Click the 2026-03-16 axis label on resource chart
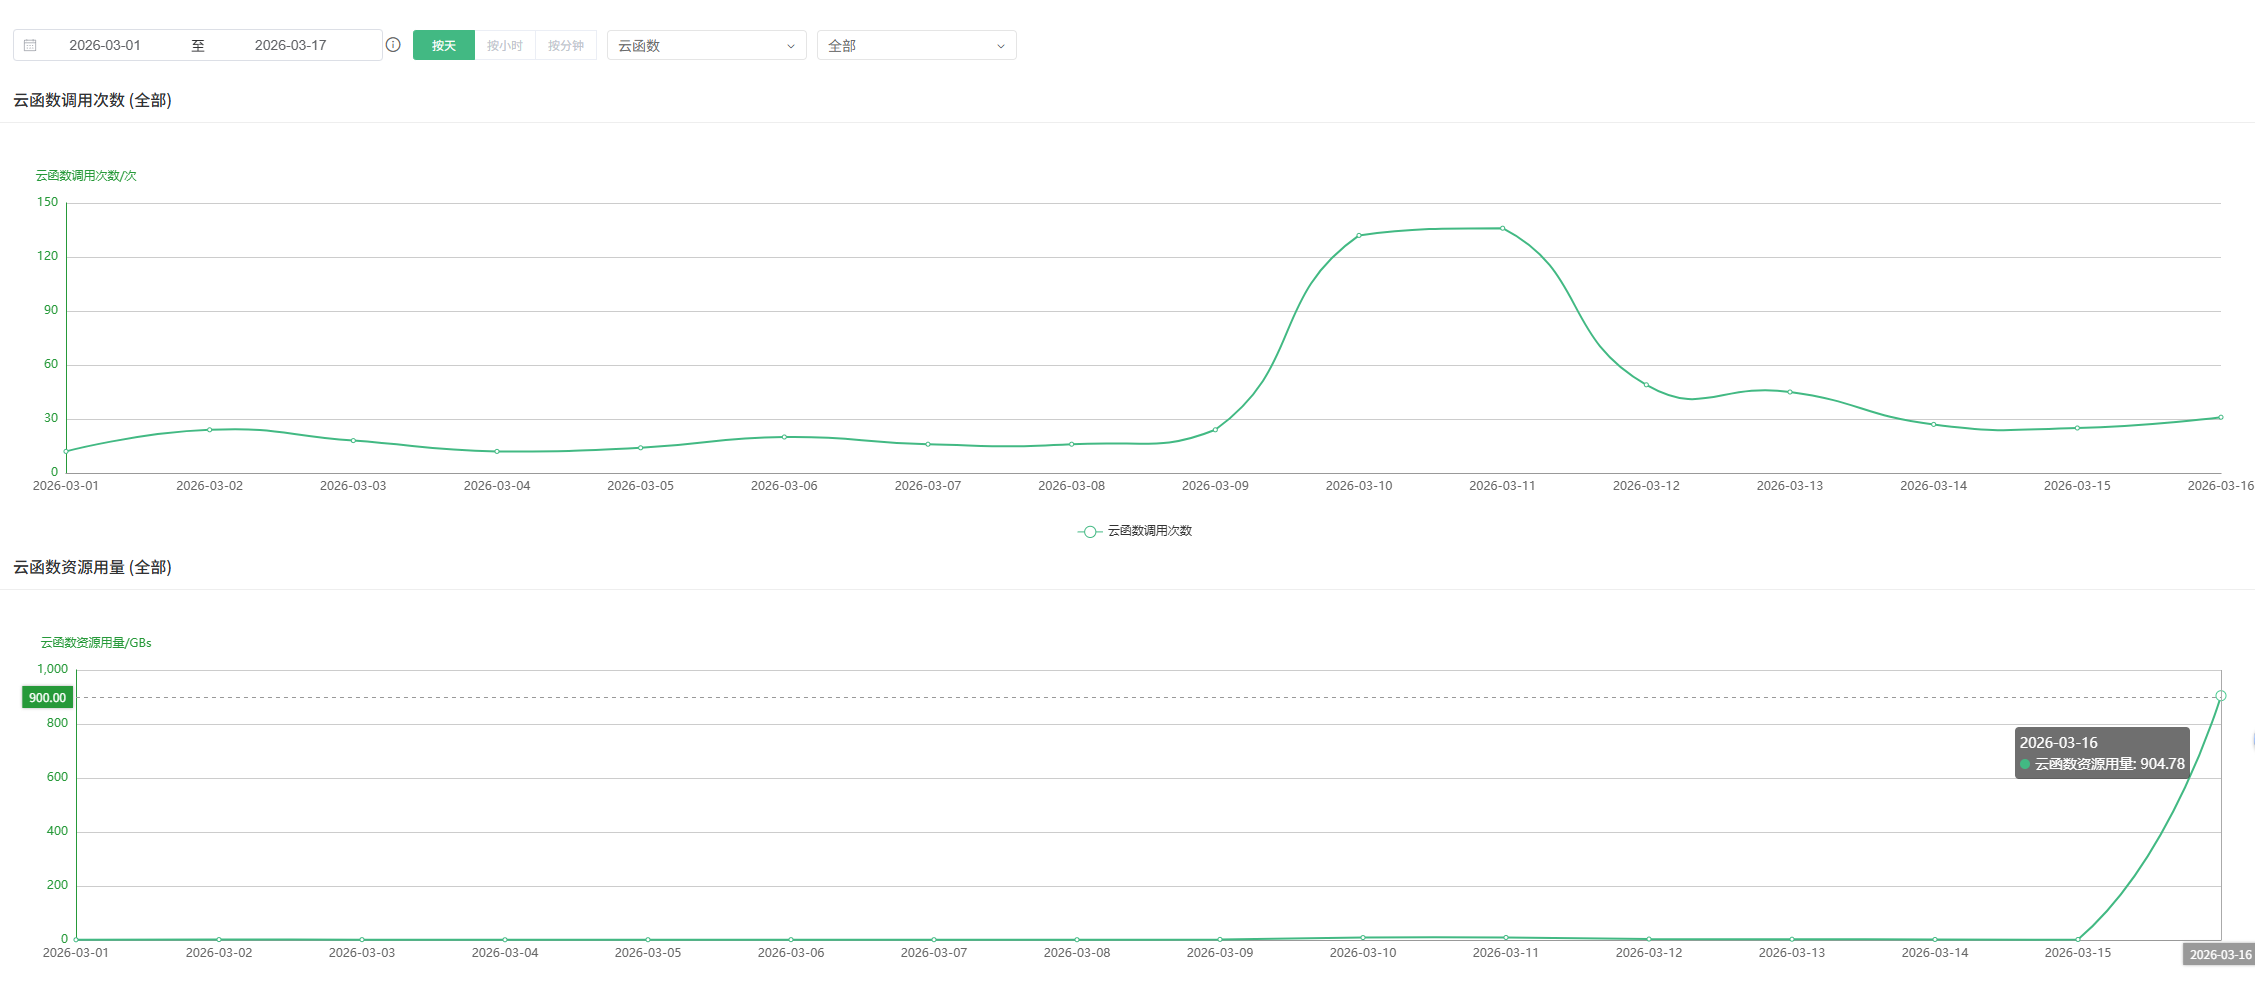The width and height of the screenshot is (2255, 988). click(2219, 955)
